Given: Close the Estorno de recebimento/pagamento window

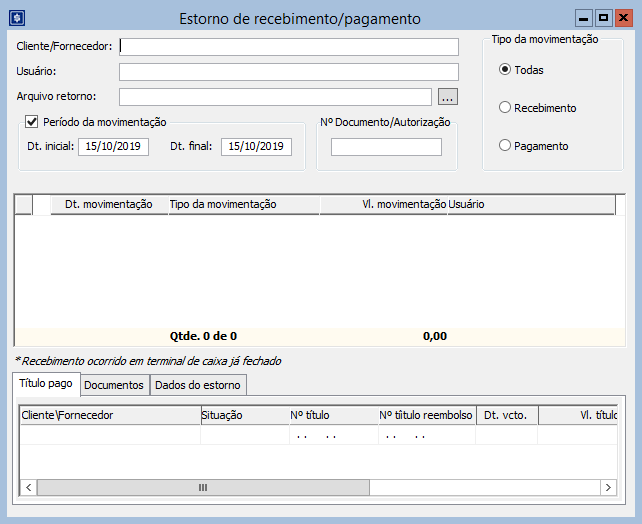Looking at the screenshot, I should pyautogui.click(x=622, y=18).
